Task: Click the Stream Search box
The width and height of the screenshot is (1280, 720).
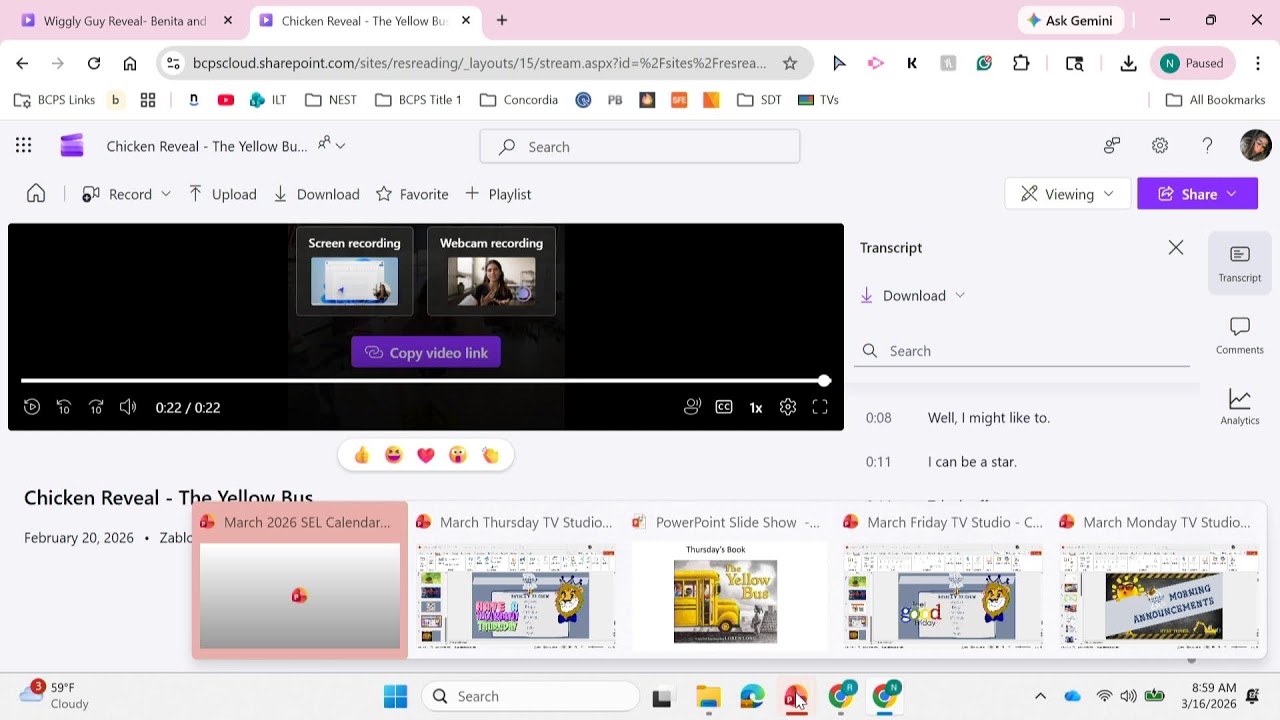Action: 640,146
